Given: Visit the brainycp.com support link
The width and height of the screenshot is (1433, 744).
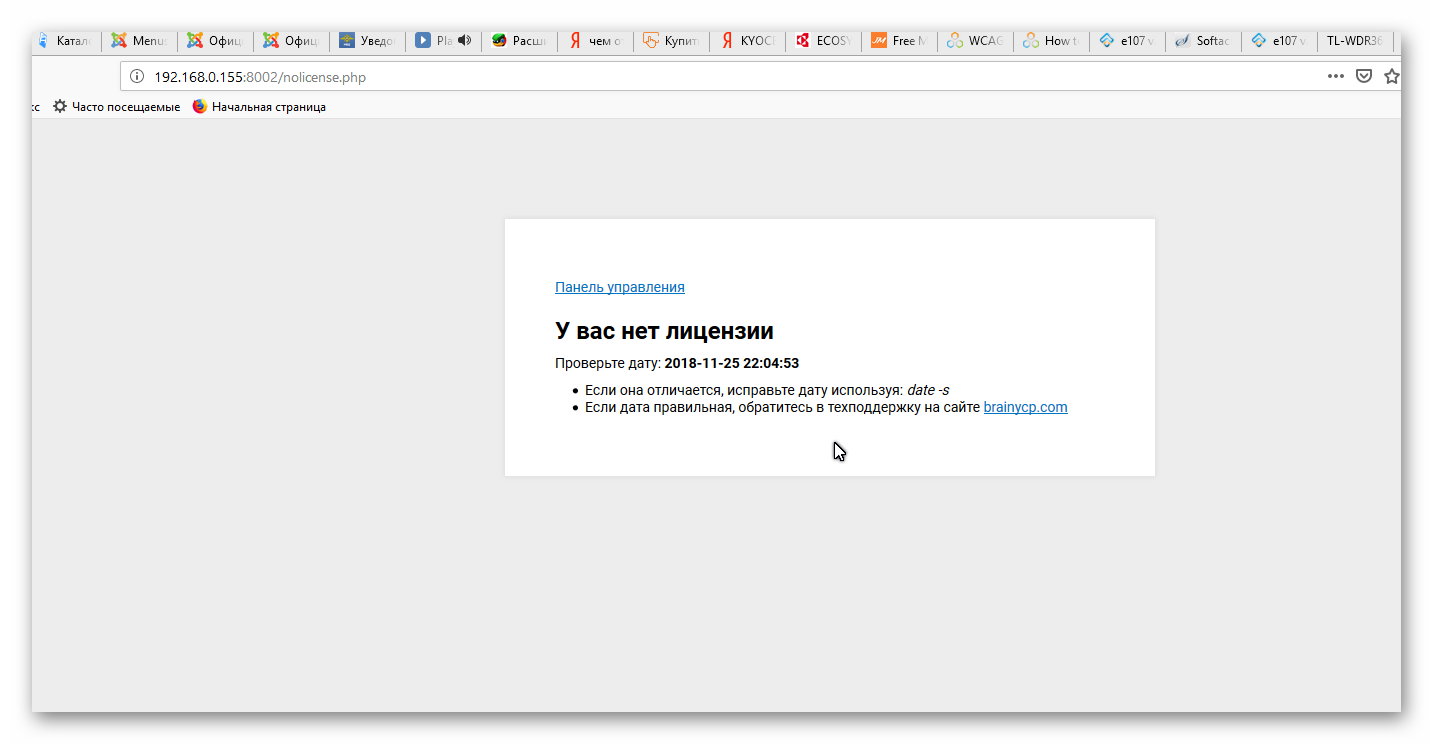Looking at the screenshot, I should tap(1025, 407).
